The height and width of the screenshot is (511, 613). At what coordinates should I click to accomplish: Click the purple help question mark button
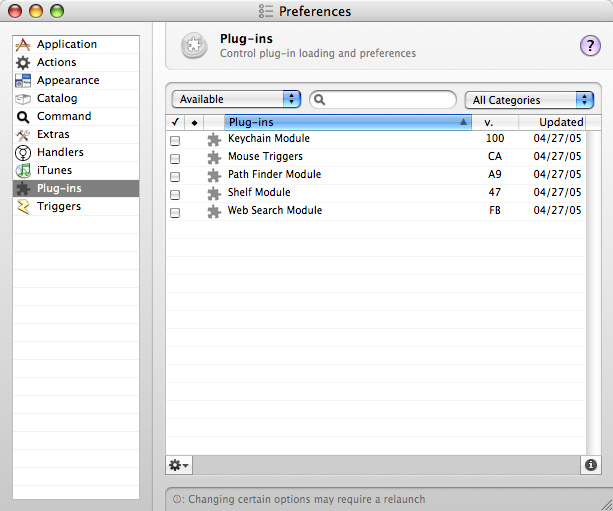tap(590, 45)
